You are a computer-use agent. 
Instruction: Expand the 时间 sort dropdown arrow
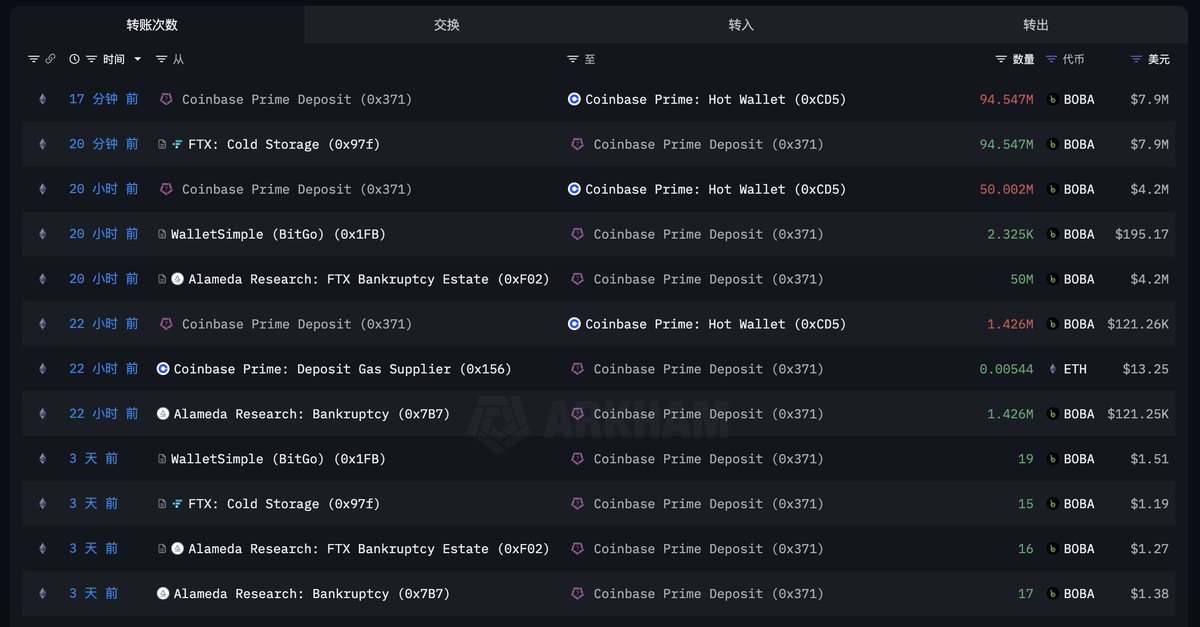pos(138,60)
